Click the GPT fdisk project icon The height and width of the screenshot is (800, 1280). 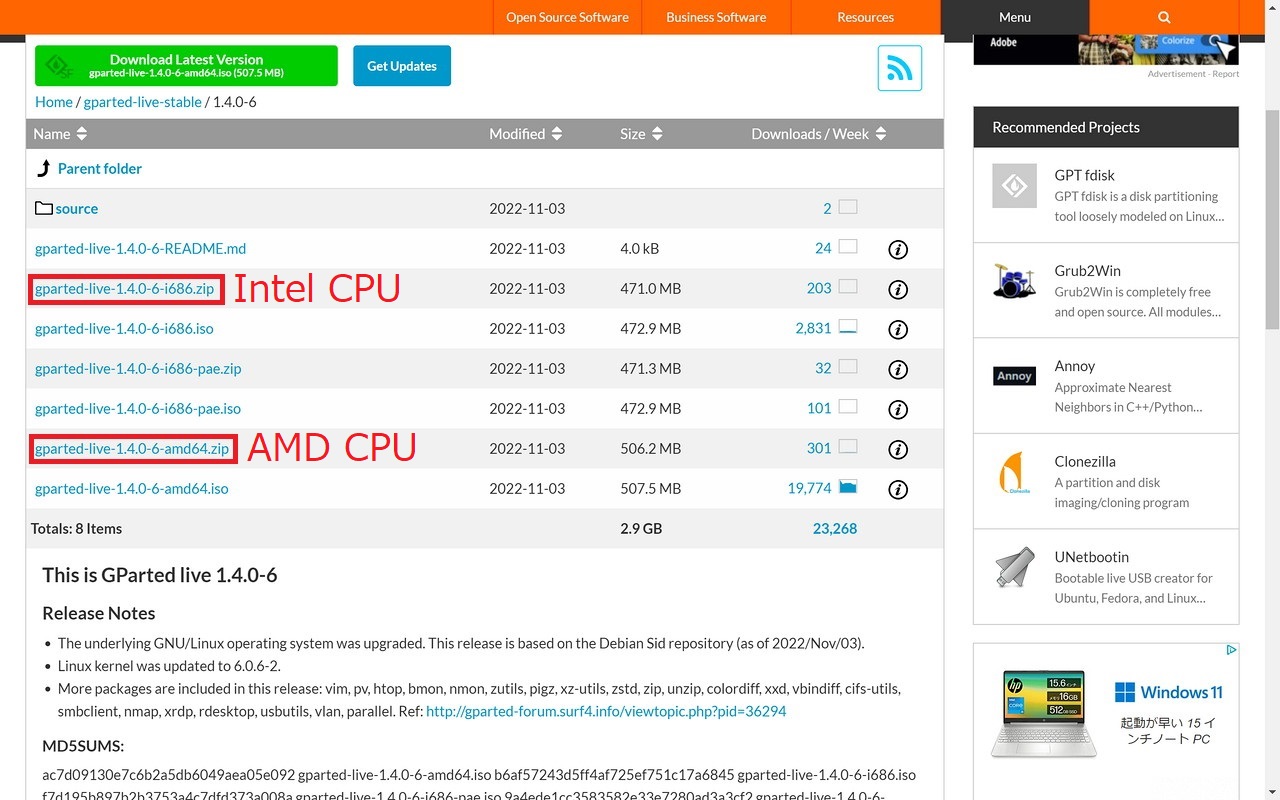point(1014,186)
